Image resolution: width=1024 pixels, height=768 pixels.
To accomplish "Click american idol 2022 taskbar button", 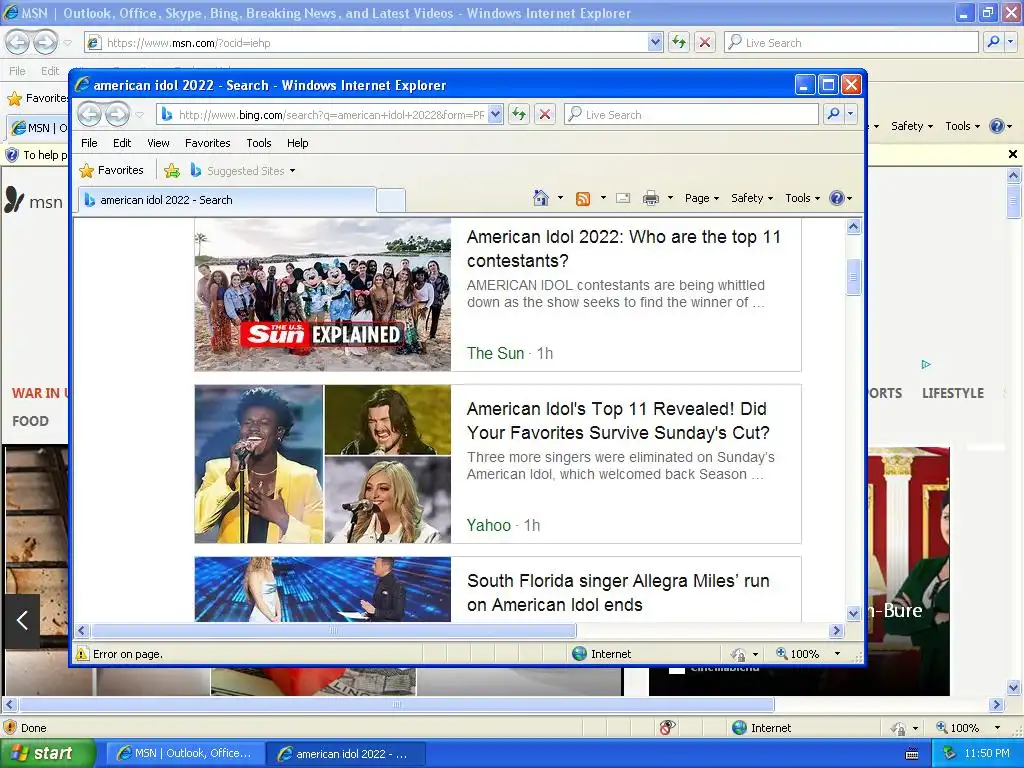I will [347, 754].
